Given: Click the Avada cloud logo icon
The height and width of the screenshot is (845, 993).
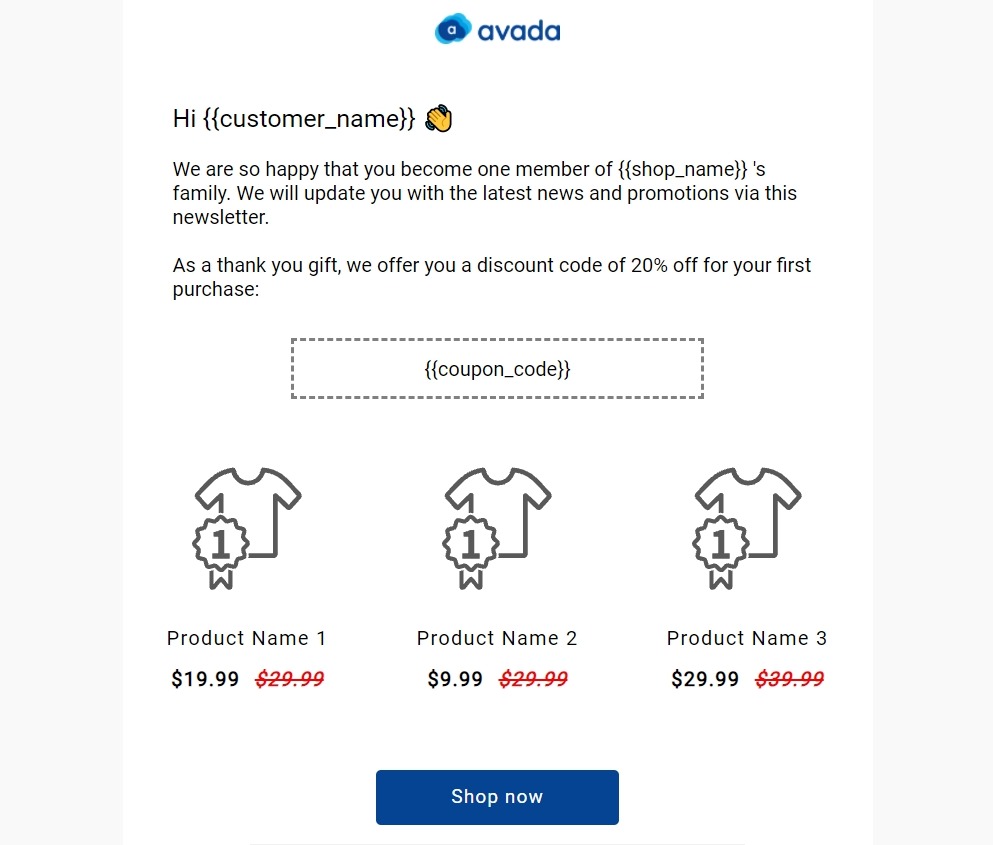Looking at the screenshot, I should pyautogui.click(x=453, y=29).
